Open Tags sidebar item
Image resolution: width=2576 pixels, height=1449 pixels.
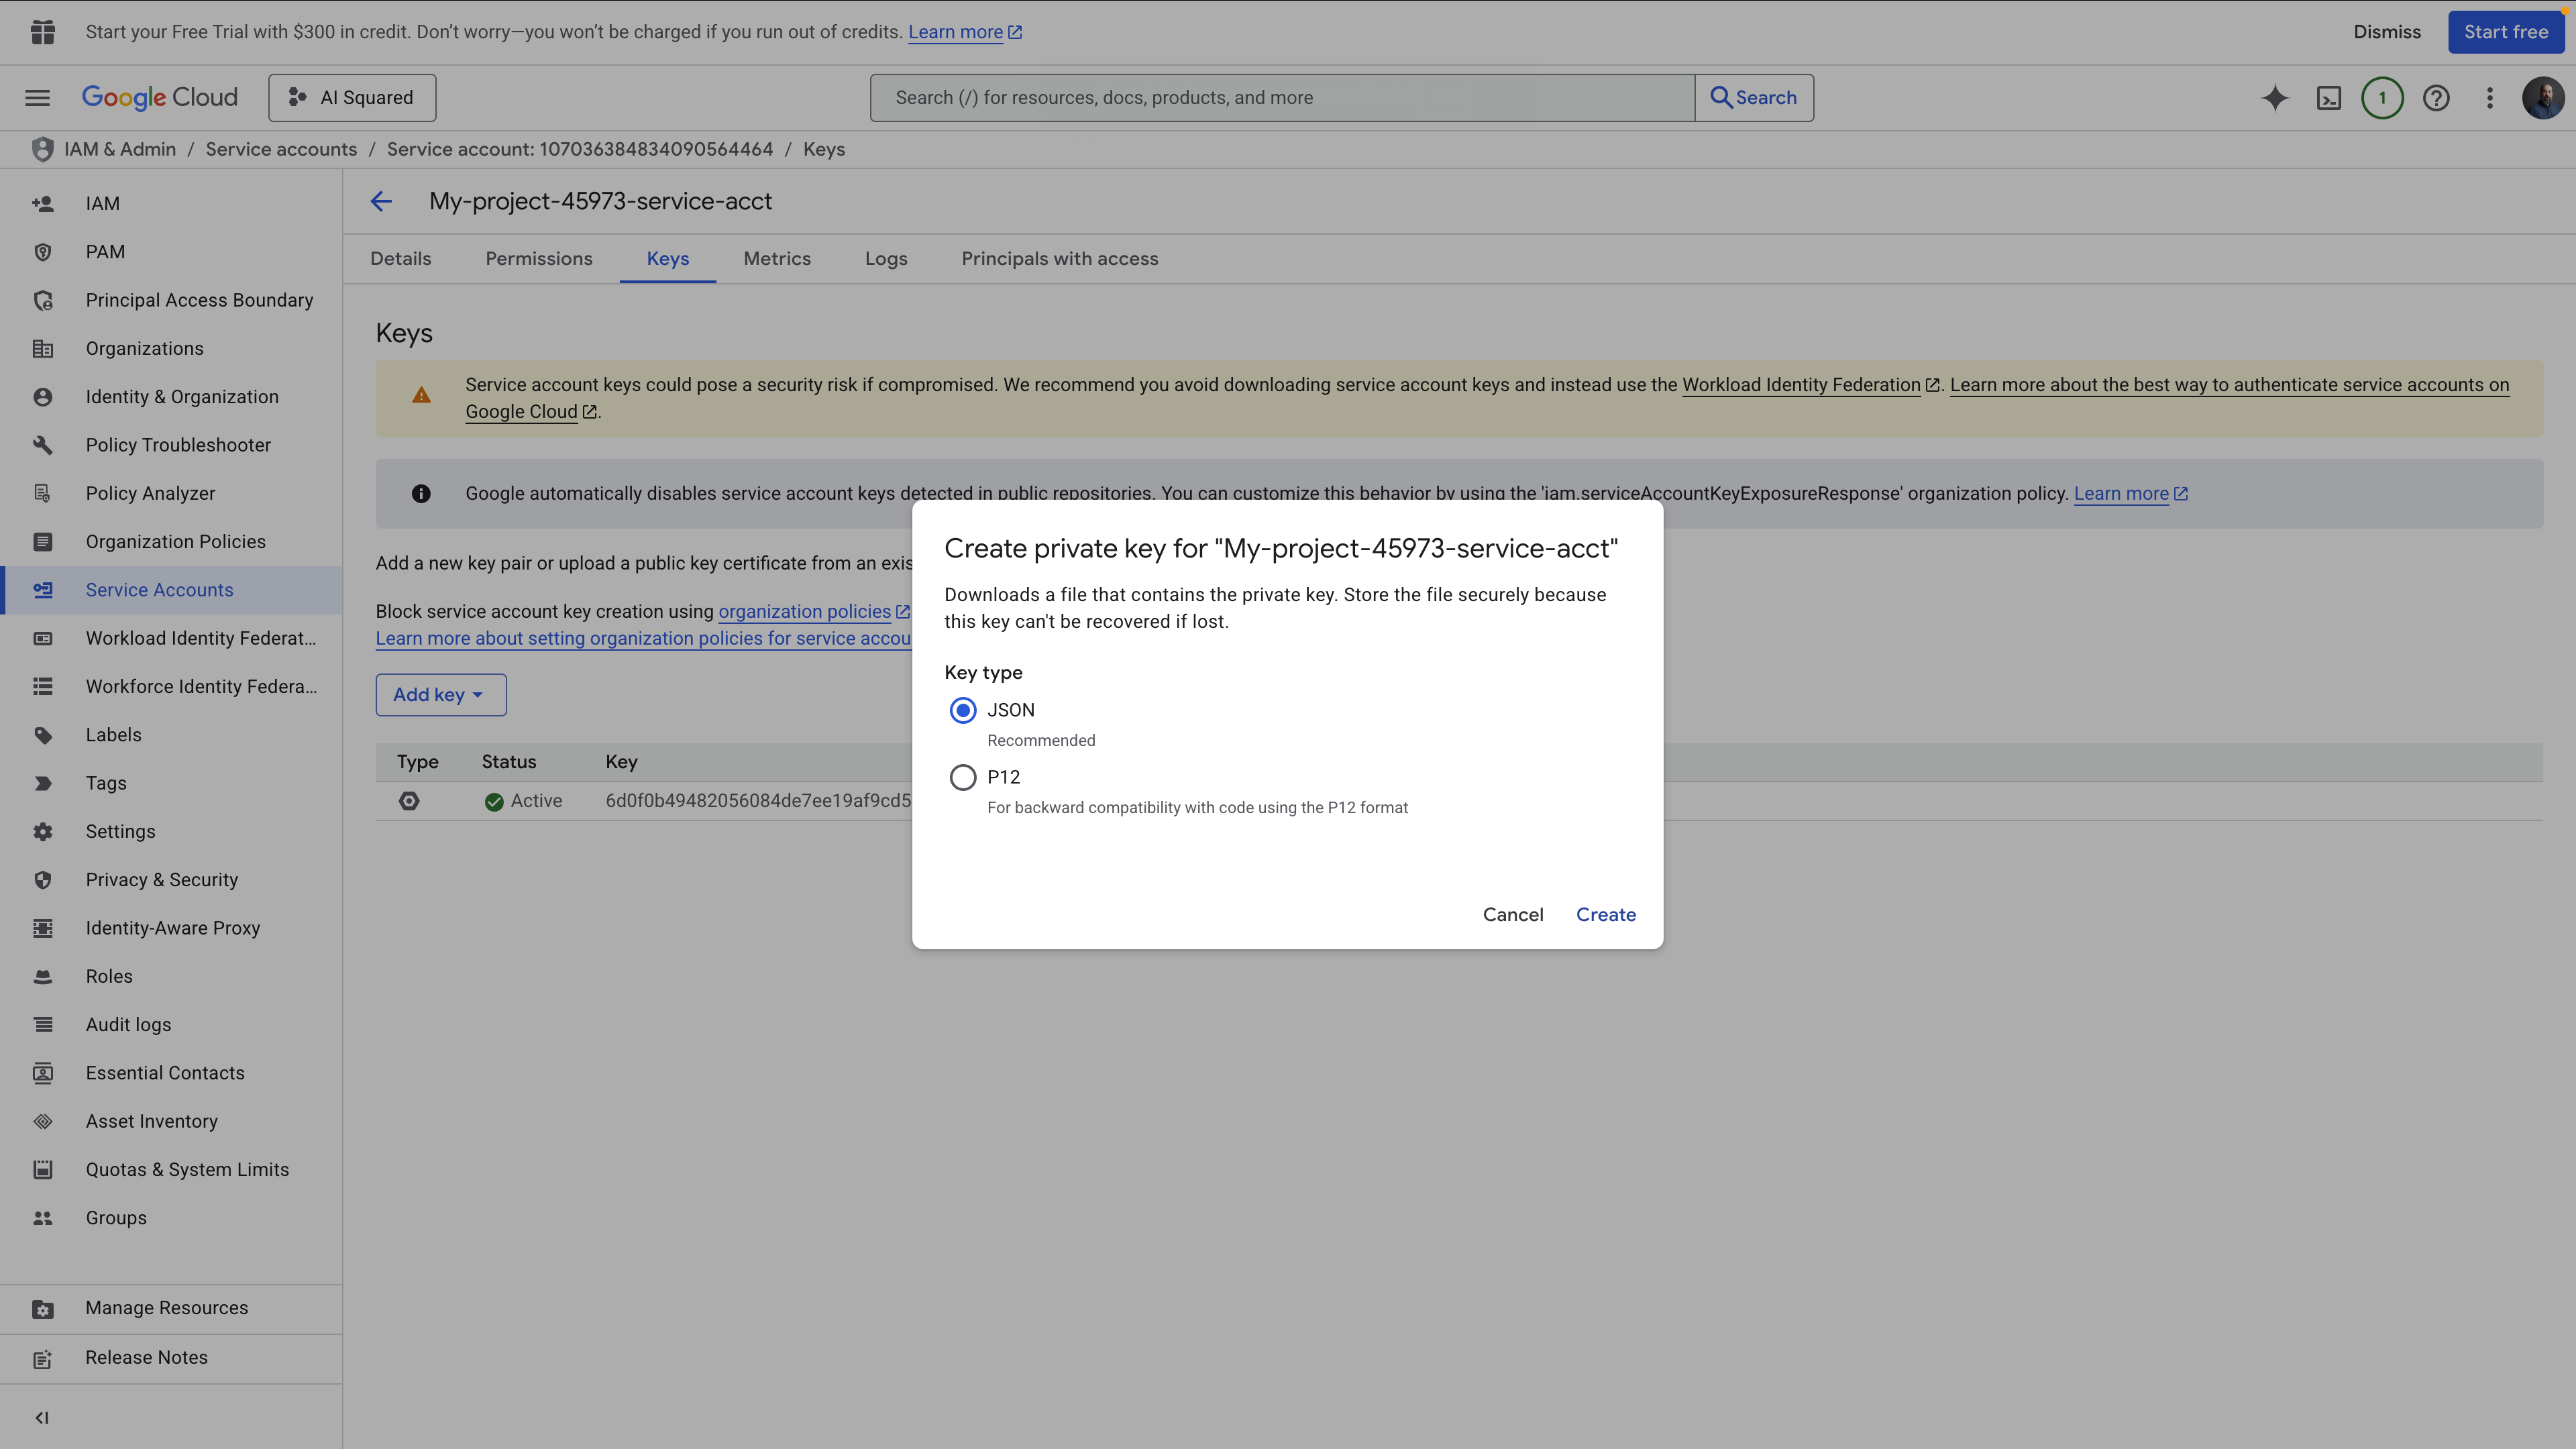[x=172, y=783]
